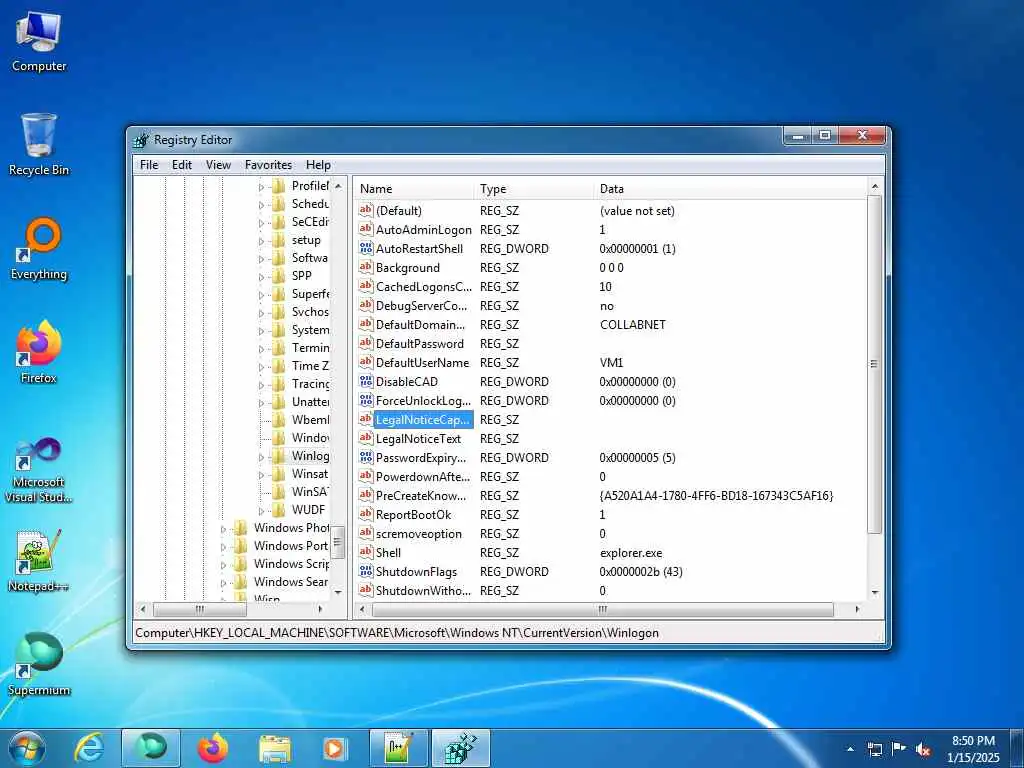Open the Edit menu
1024x768 pixels.
coord(182,165)
